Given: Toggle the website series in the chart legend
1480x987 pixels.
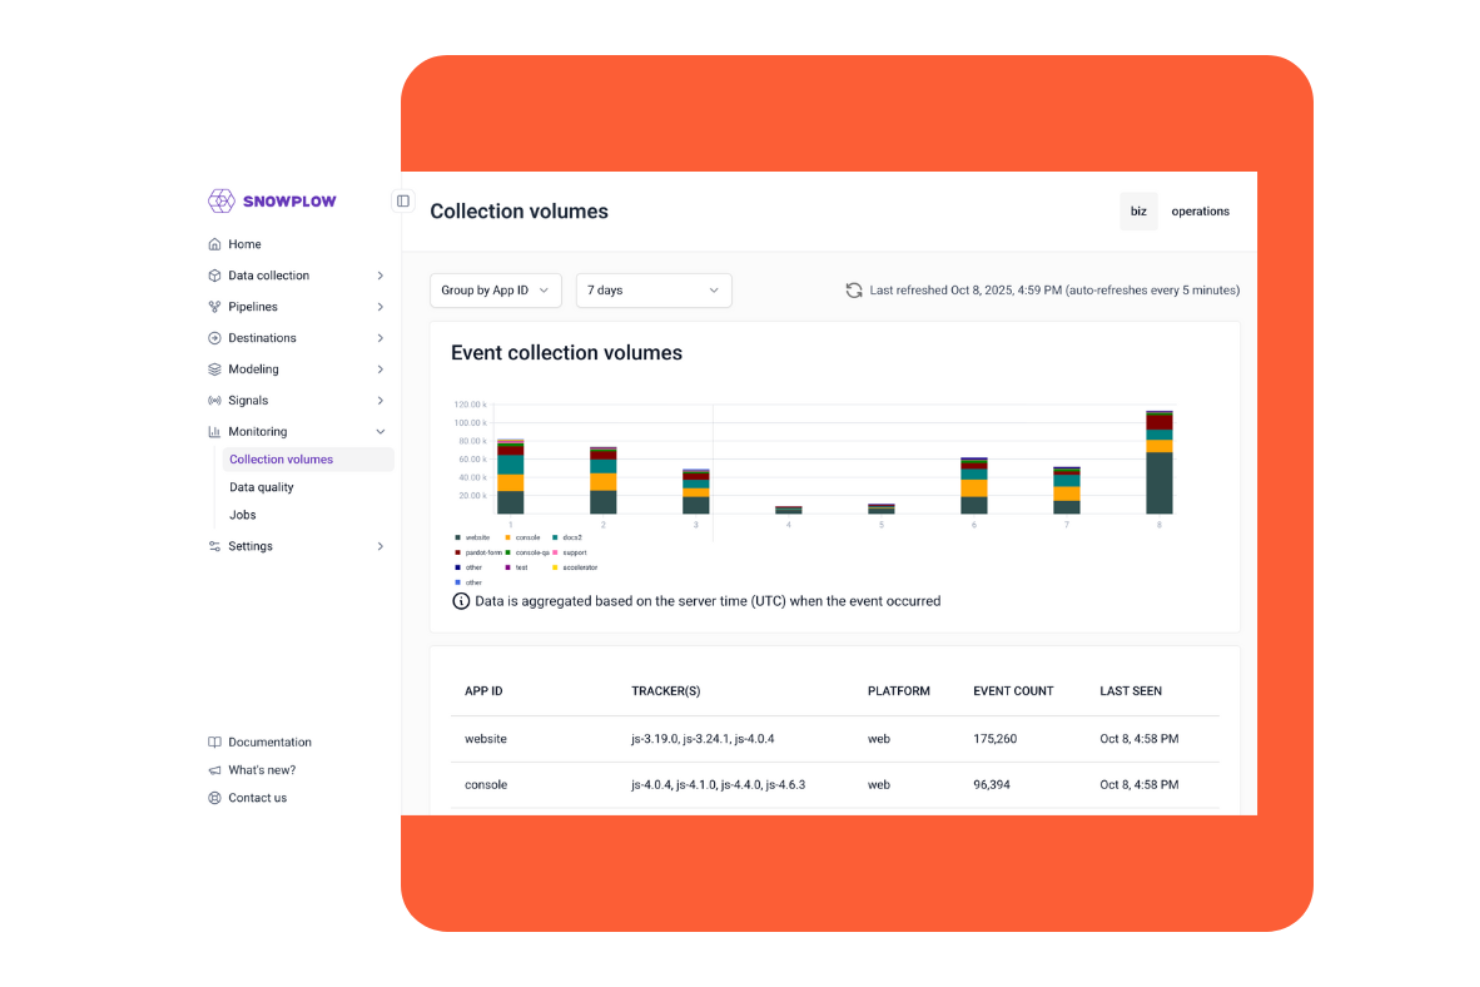Looking at the screenshot, I should [x=472, y=537].
